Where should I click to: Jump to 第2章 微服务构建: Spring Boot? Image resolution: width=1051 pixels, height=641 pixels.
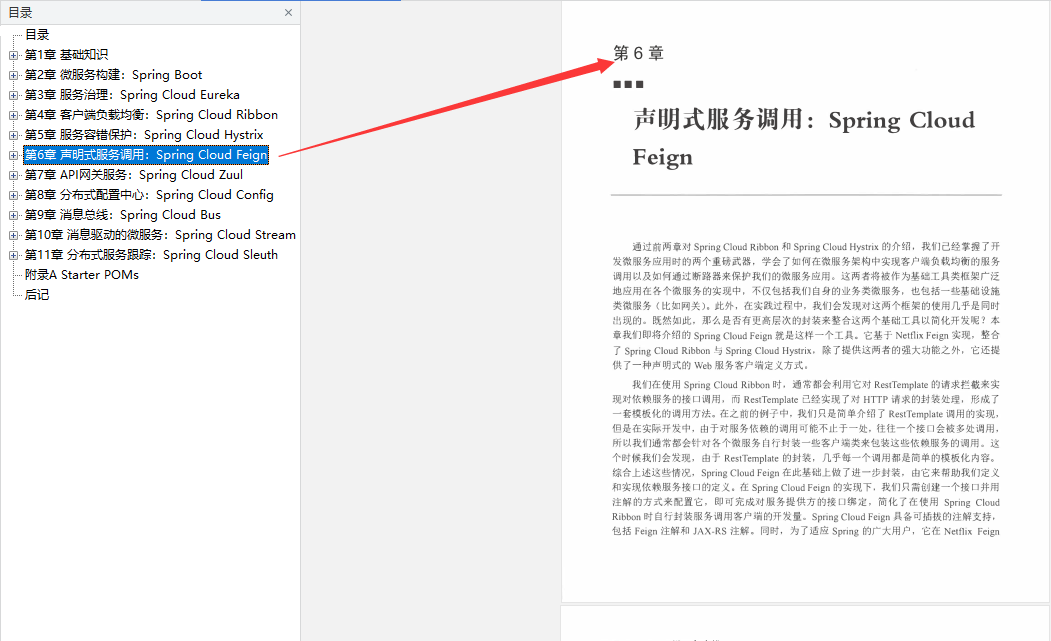pyautogui.click(x=113, y=75)
